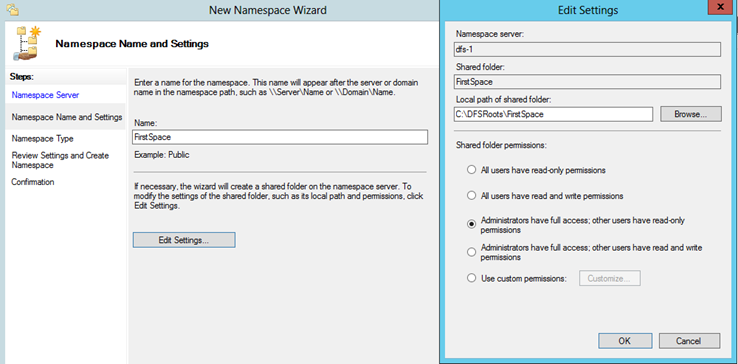This screenshot has height=364, width=738.
Task: Click the 'Edit Settings' dialog title
Action: coord(588,9)
